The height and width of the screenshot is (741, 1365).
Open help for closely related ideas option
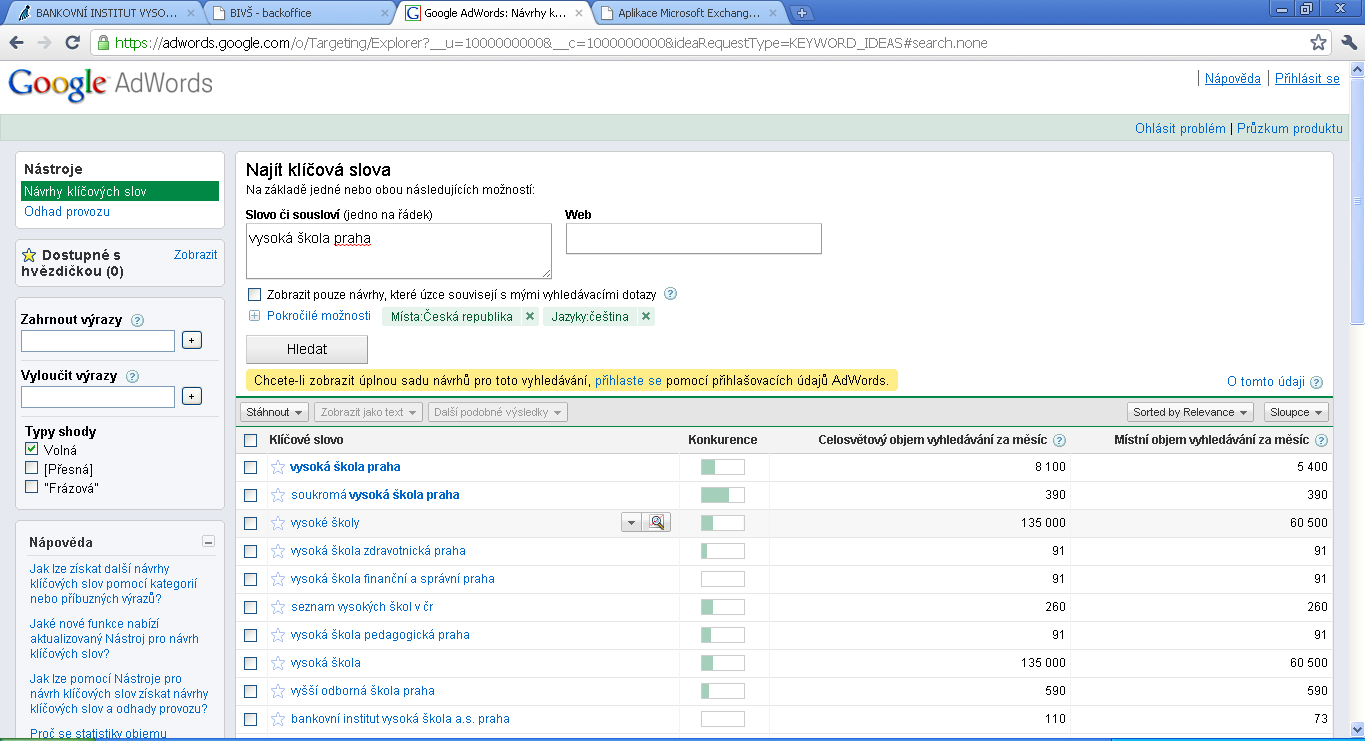[x=670, y=294]
